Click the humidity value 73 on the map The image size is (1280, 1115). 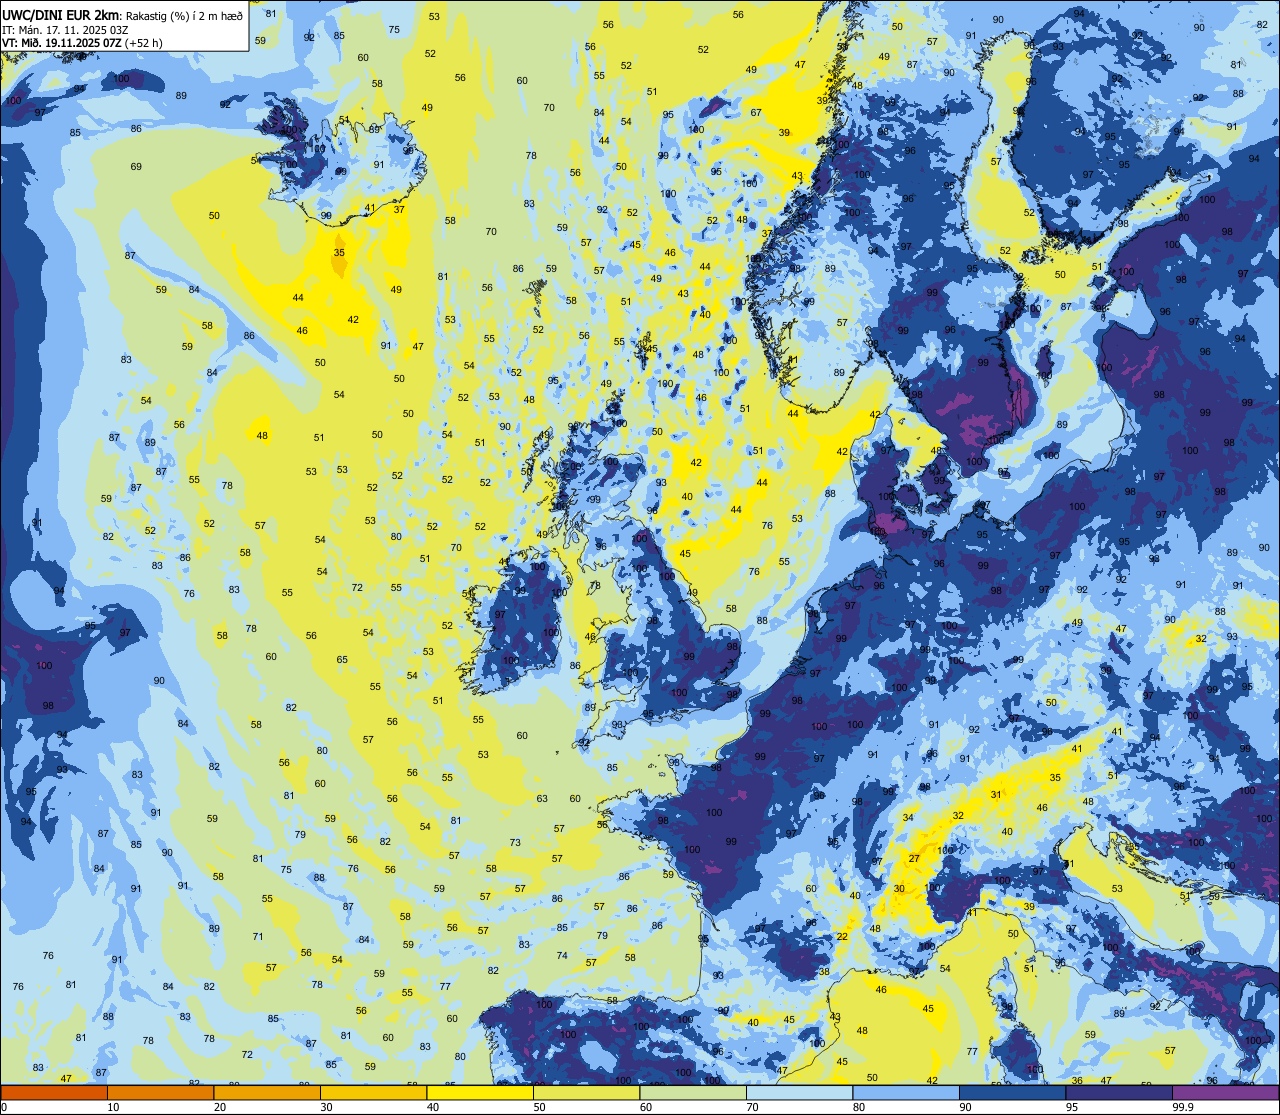click(x=515, y=842)
